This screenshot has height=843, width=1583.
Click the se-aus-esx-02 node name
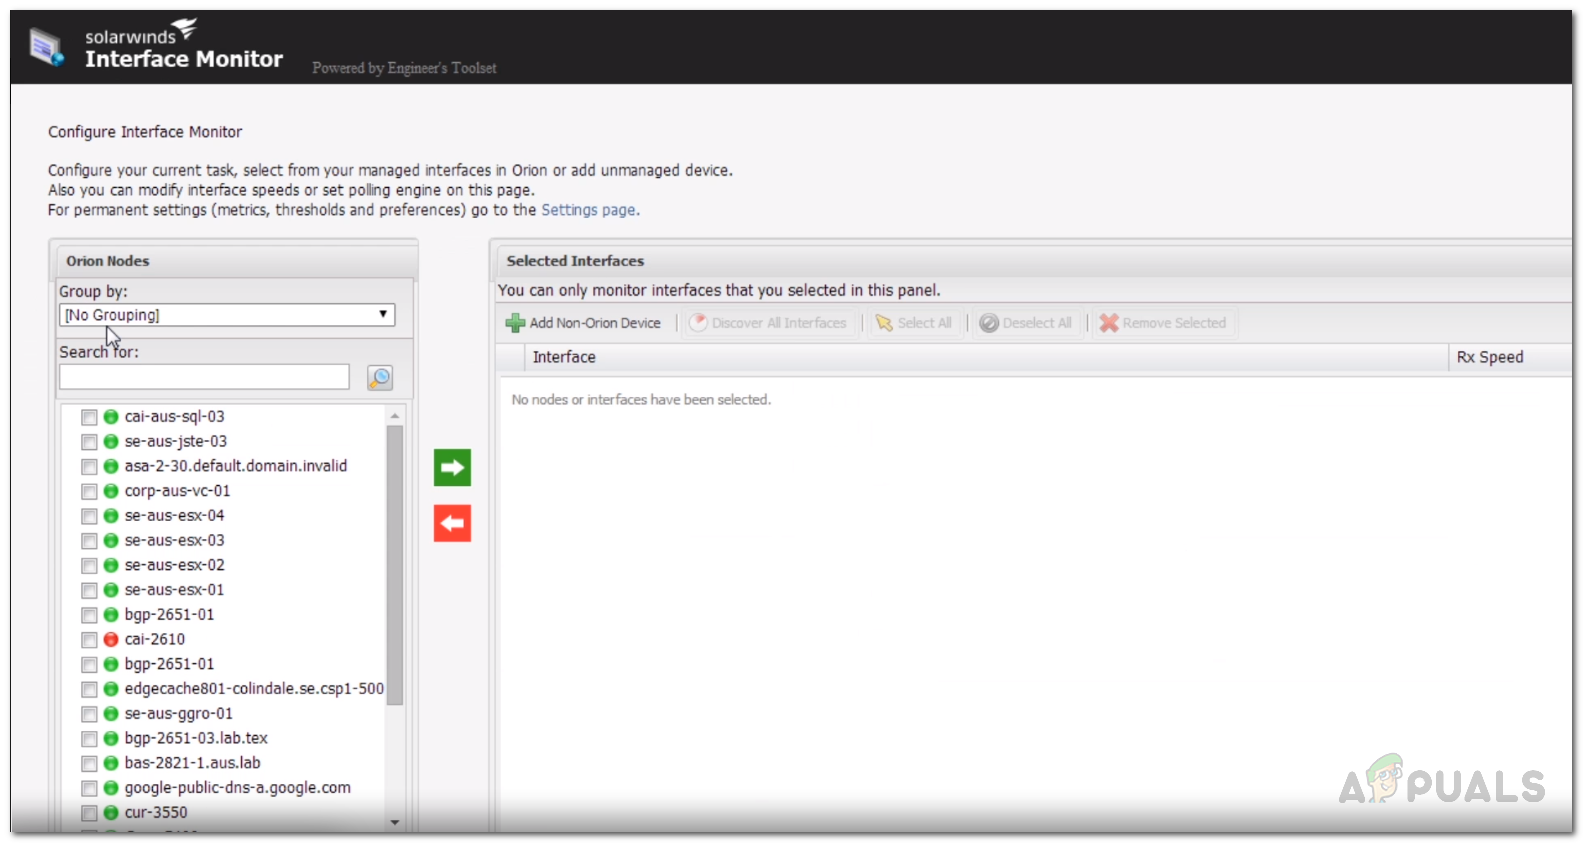click(x=175, y=566)
